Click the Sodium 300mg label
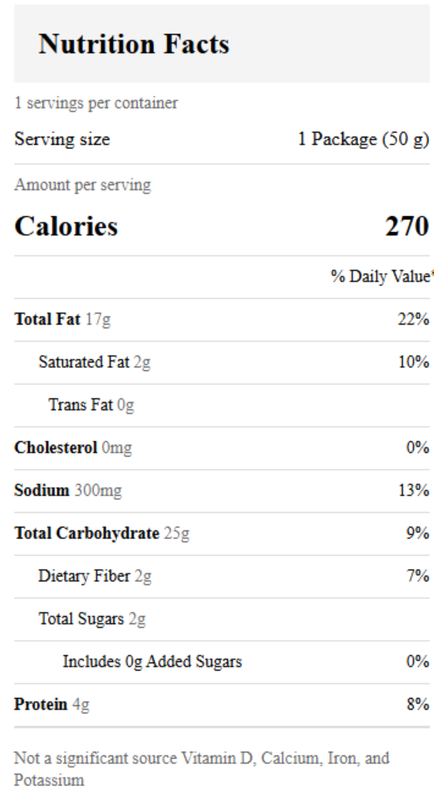Viewport: 434px width, 800px height. pos(68,491)
